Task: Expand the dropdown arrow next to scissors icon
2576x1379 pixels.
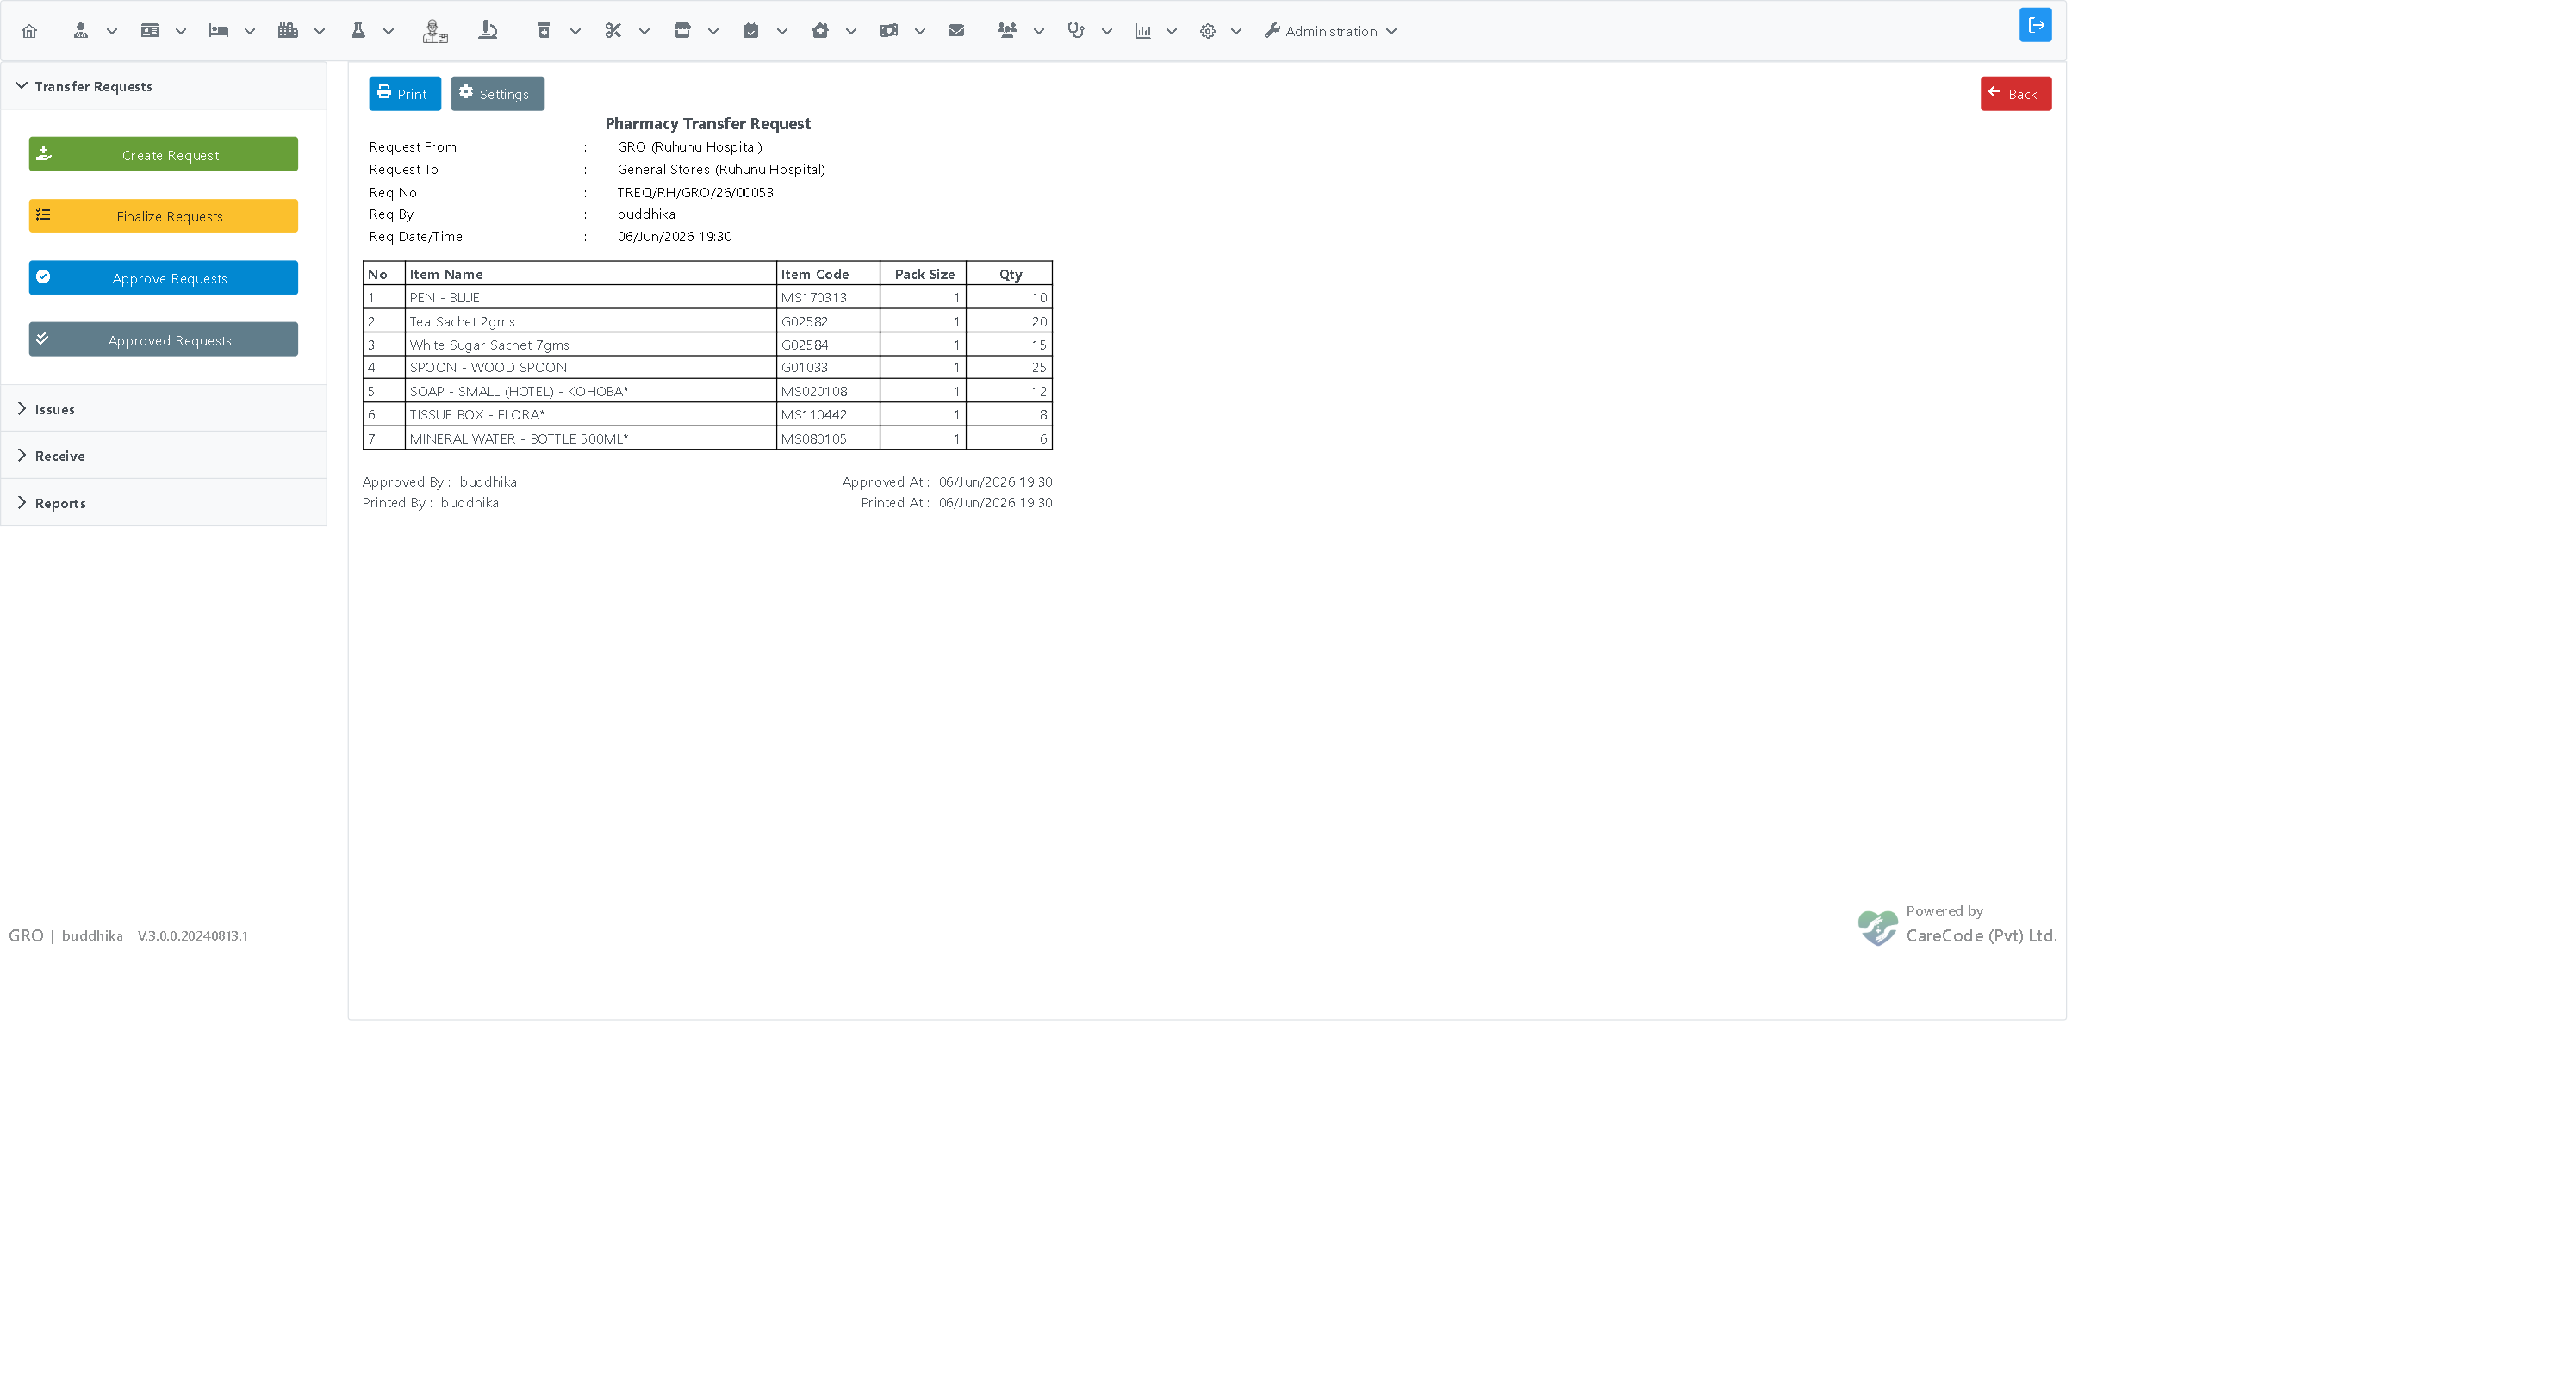Action: (x=645, y=32)
